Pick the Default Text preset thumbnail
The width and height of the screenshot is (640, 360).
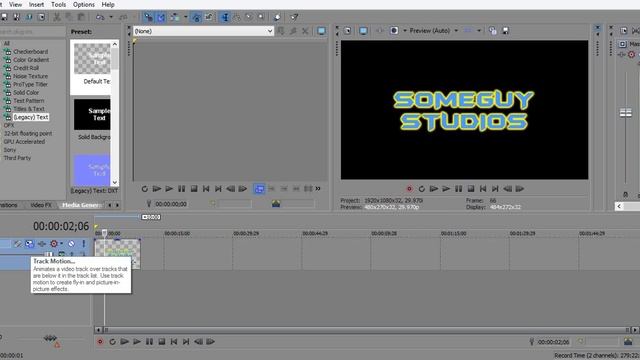pyautogui.click(x=92, y=59)
